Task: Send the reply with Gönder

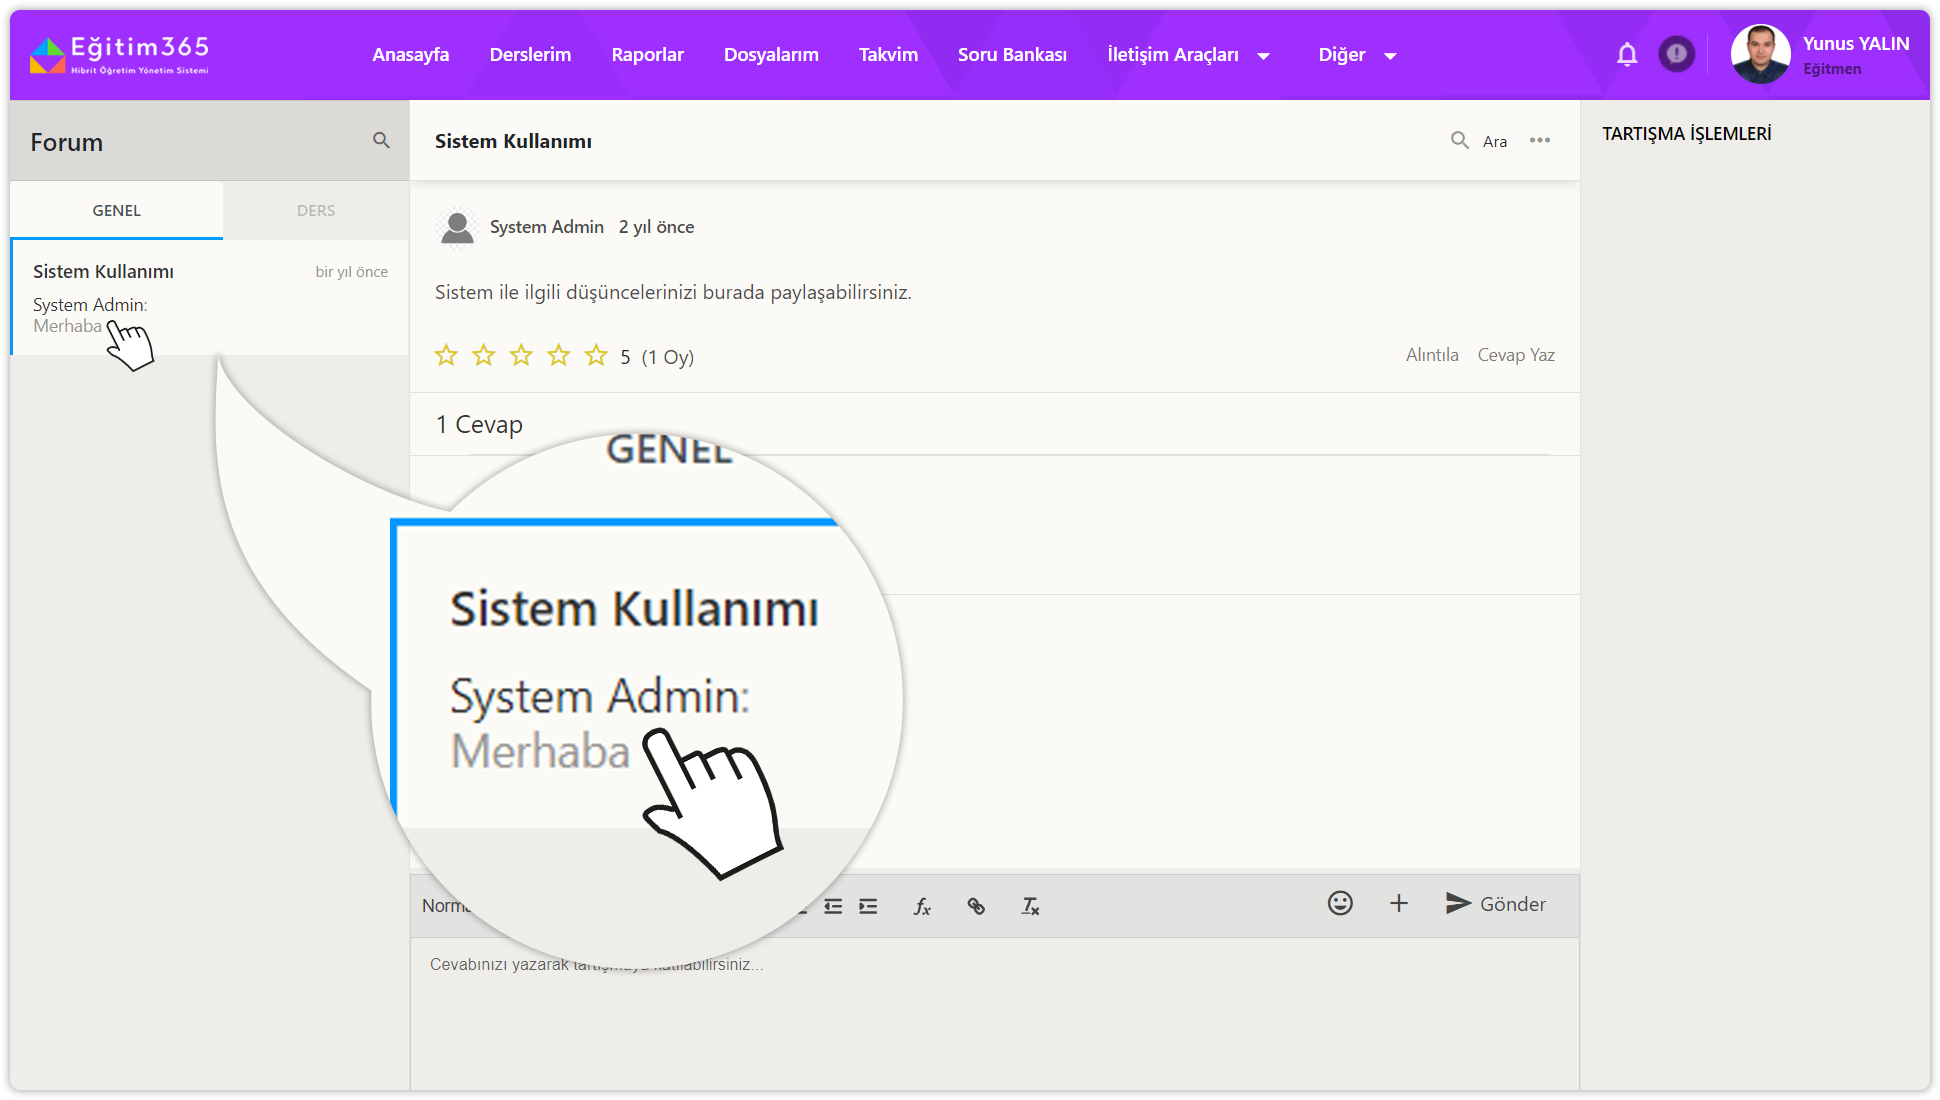Action: tap(1495, 904)
